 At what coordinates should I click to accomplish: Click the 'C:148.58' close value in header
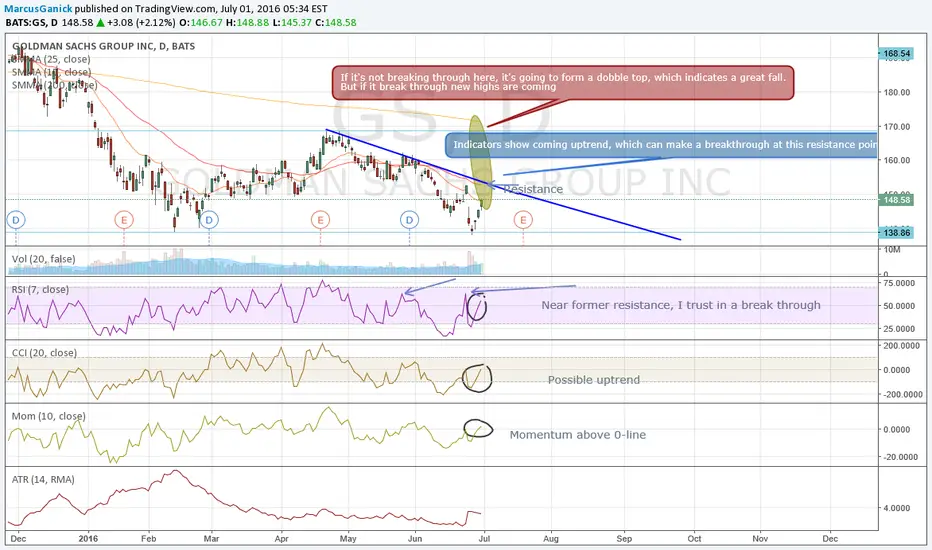336,23
